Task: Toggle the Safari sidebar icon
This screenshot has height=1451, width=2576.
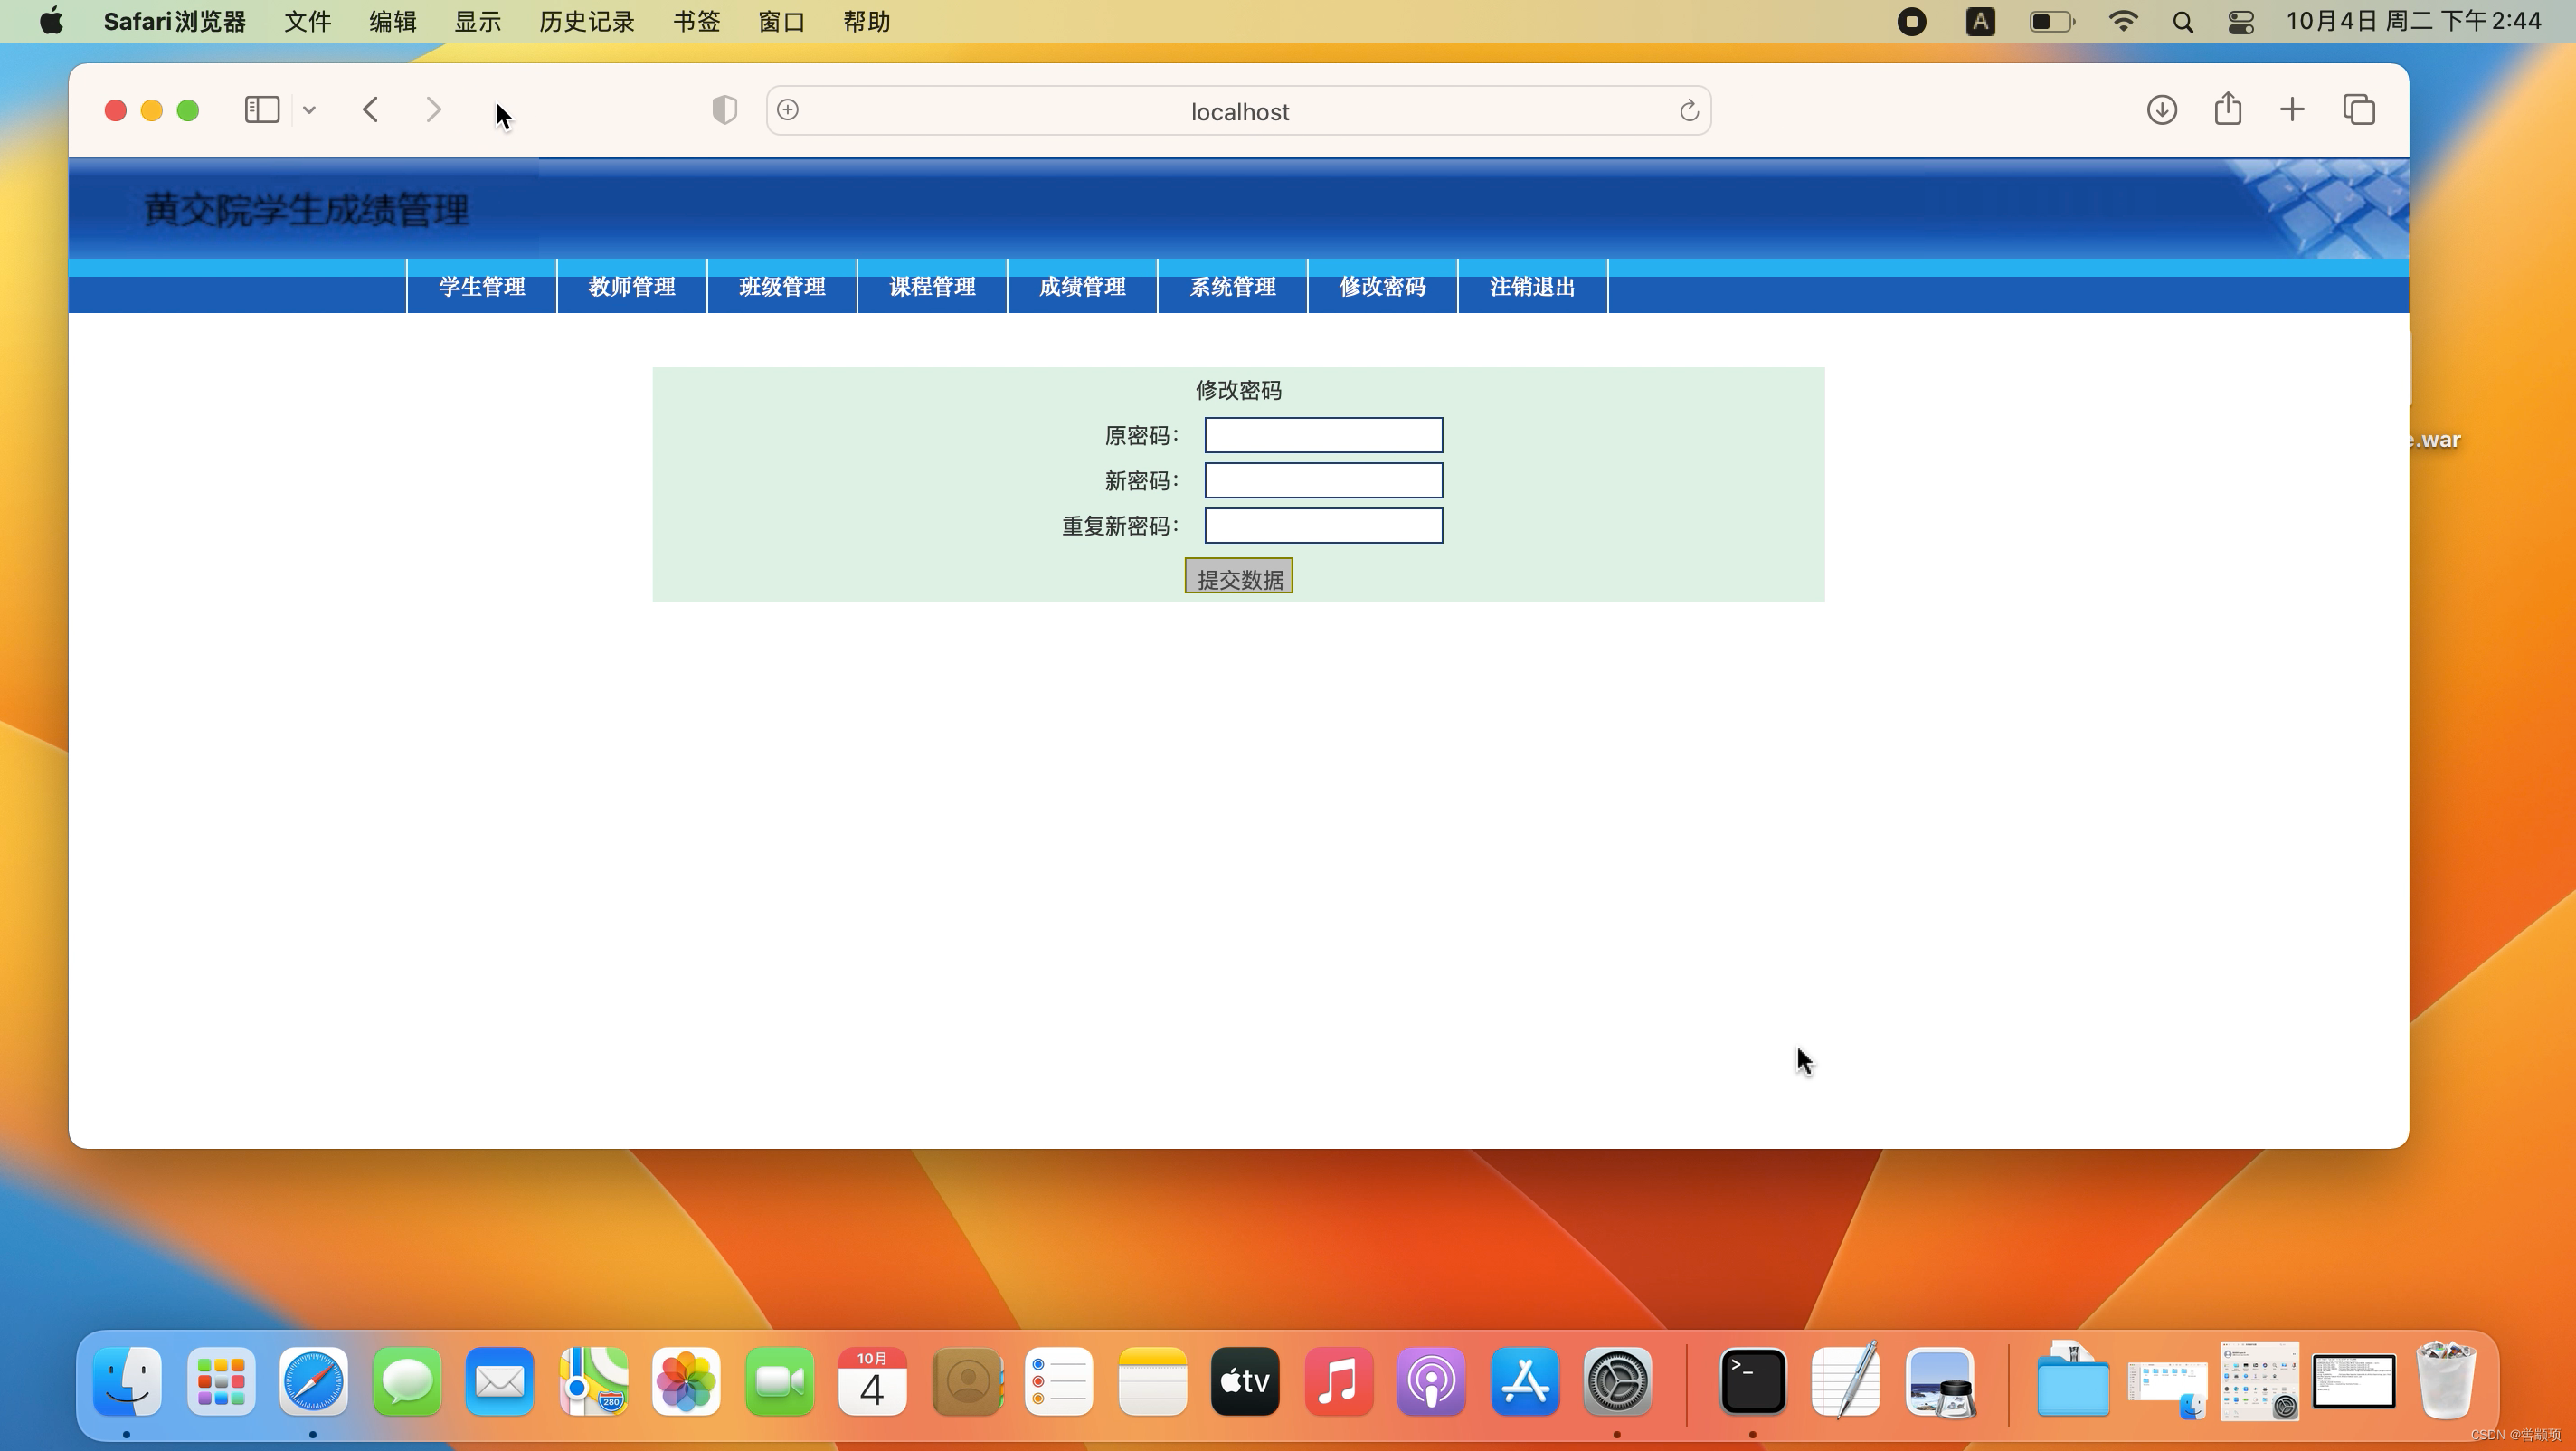Action: coord(262,110)
